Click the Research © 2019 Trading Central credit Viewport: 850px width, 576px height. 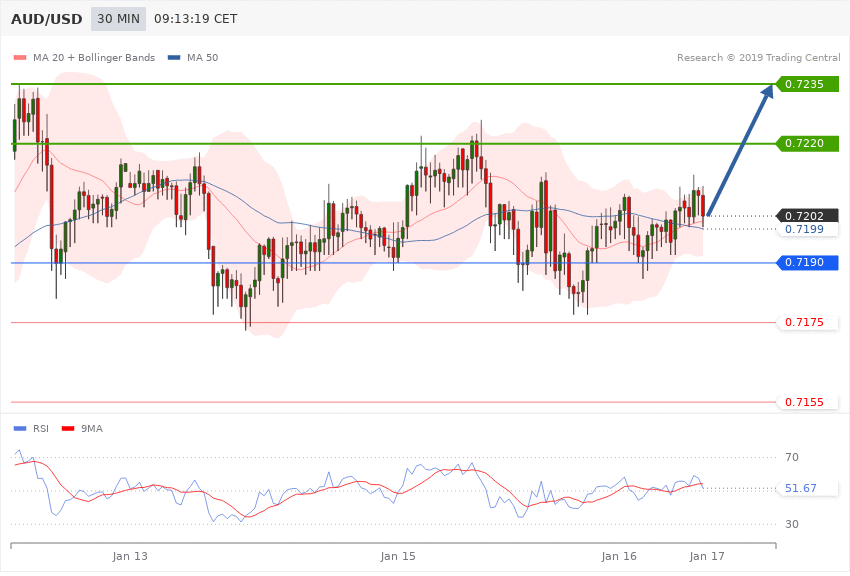click(758, 57)
